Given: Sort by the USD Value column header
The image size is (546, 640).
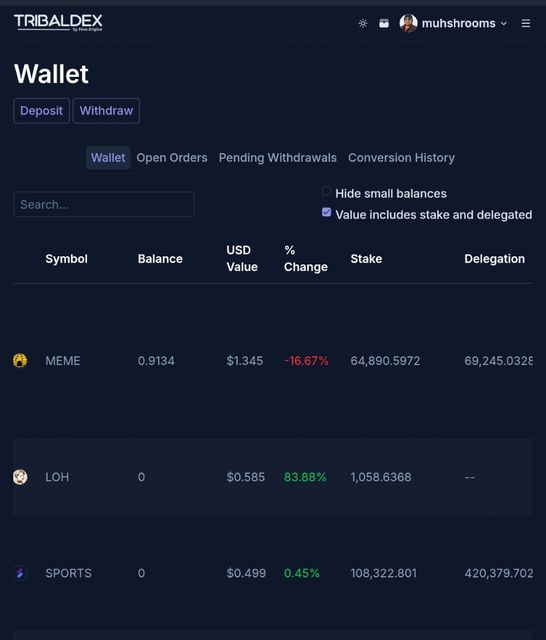Looking at the screenshot, I should [x=242, y=258].
